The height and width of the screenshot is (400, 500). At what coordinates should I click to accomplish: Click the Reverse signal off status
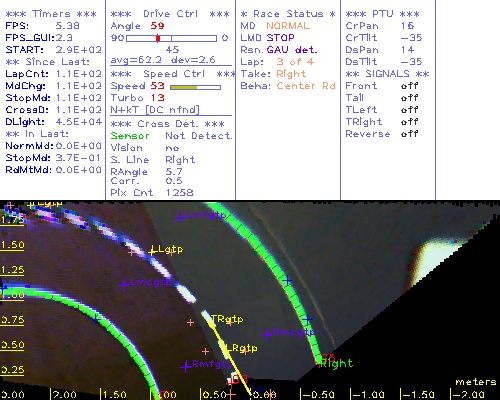pyautogui.click(x=409, y=134)
